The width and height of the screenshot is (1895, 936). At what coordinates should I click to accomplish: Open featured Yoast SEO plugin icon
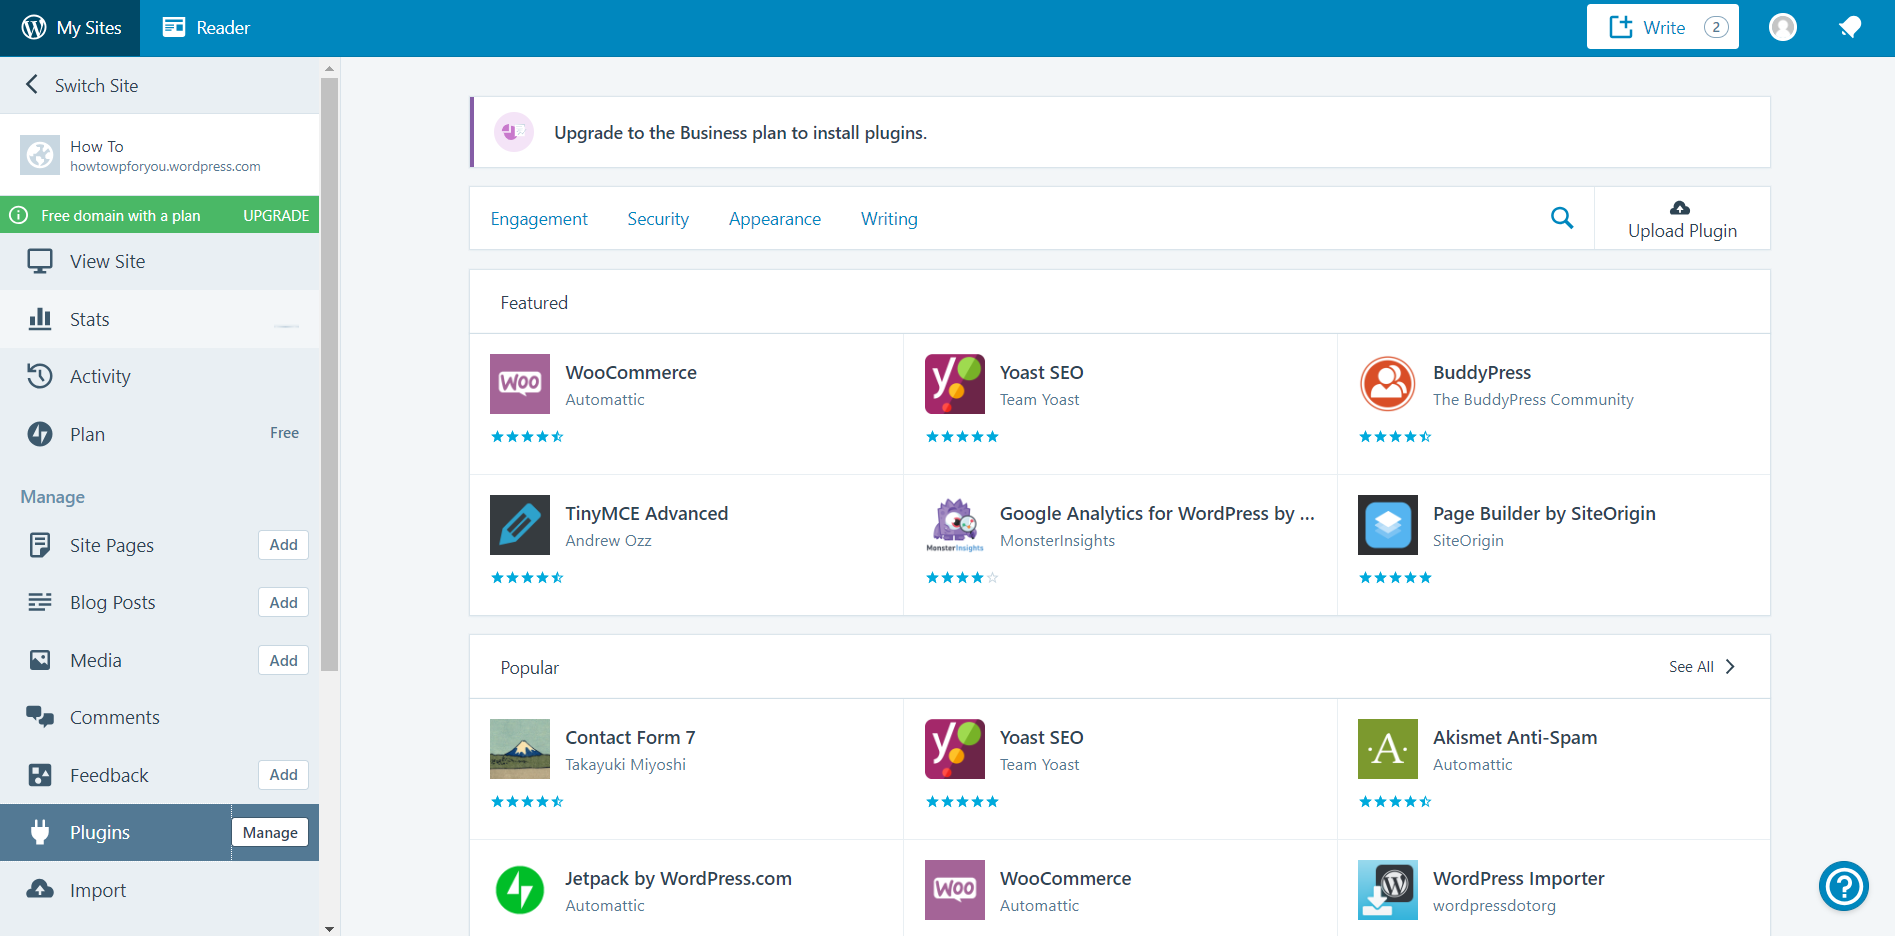coord(955,384)
